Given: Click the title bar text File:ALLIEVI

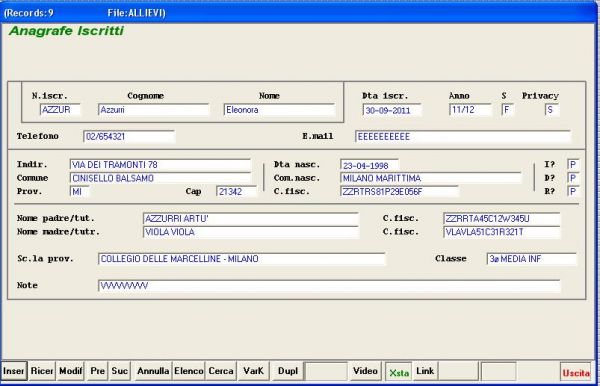Looking at the screenshot, I should (x=136, y=13).
